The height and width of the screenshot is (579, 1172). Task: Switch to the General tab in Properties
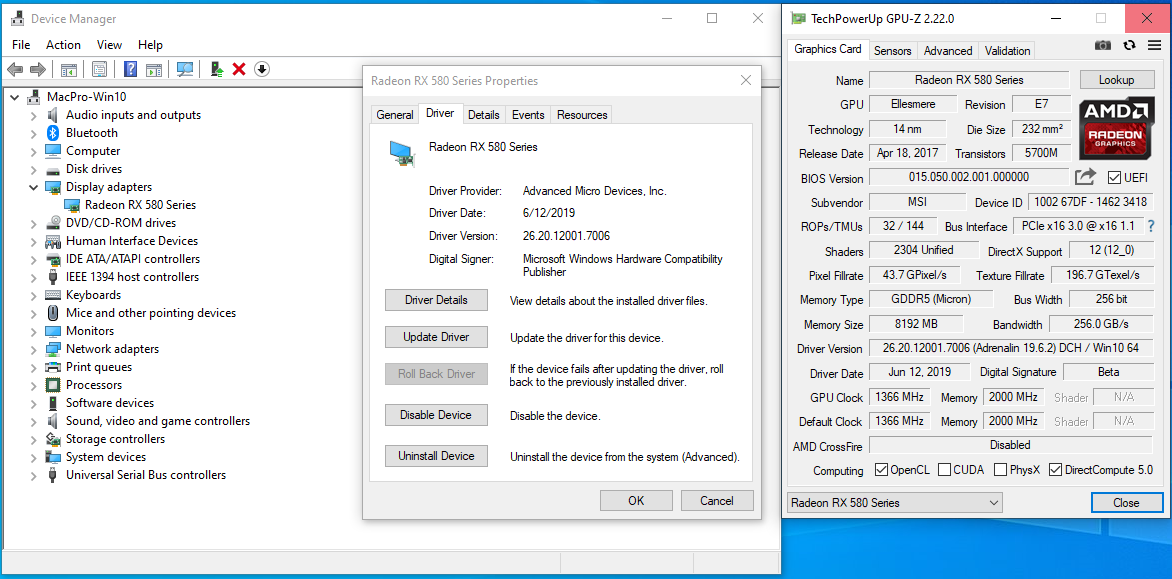[395, 115]
